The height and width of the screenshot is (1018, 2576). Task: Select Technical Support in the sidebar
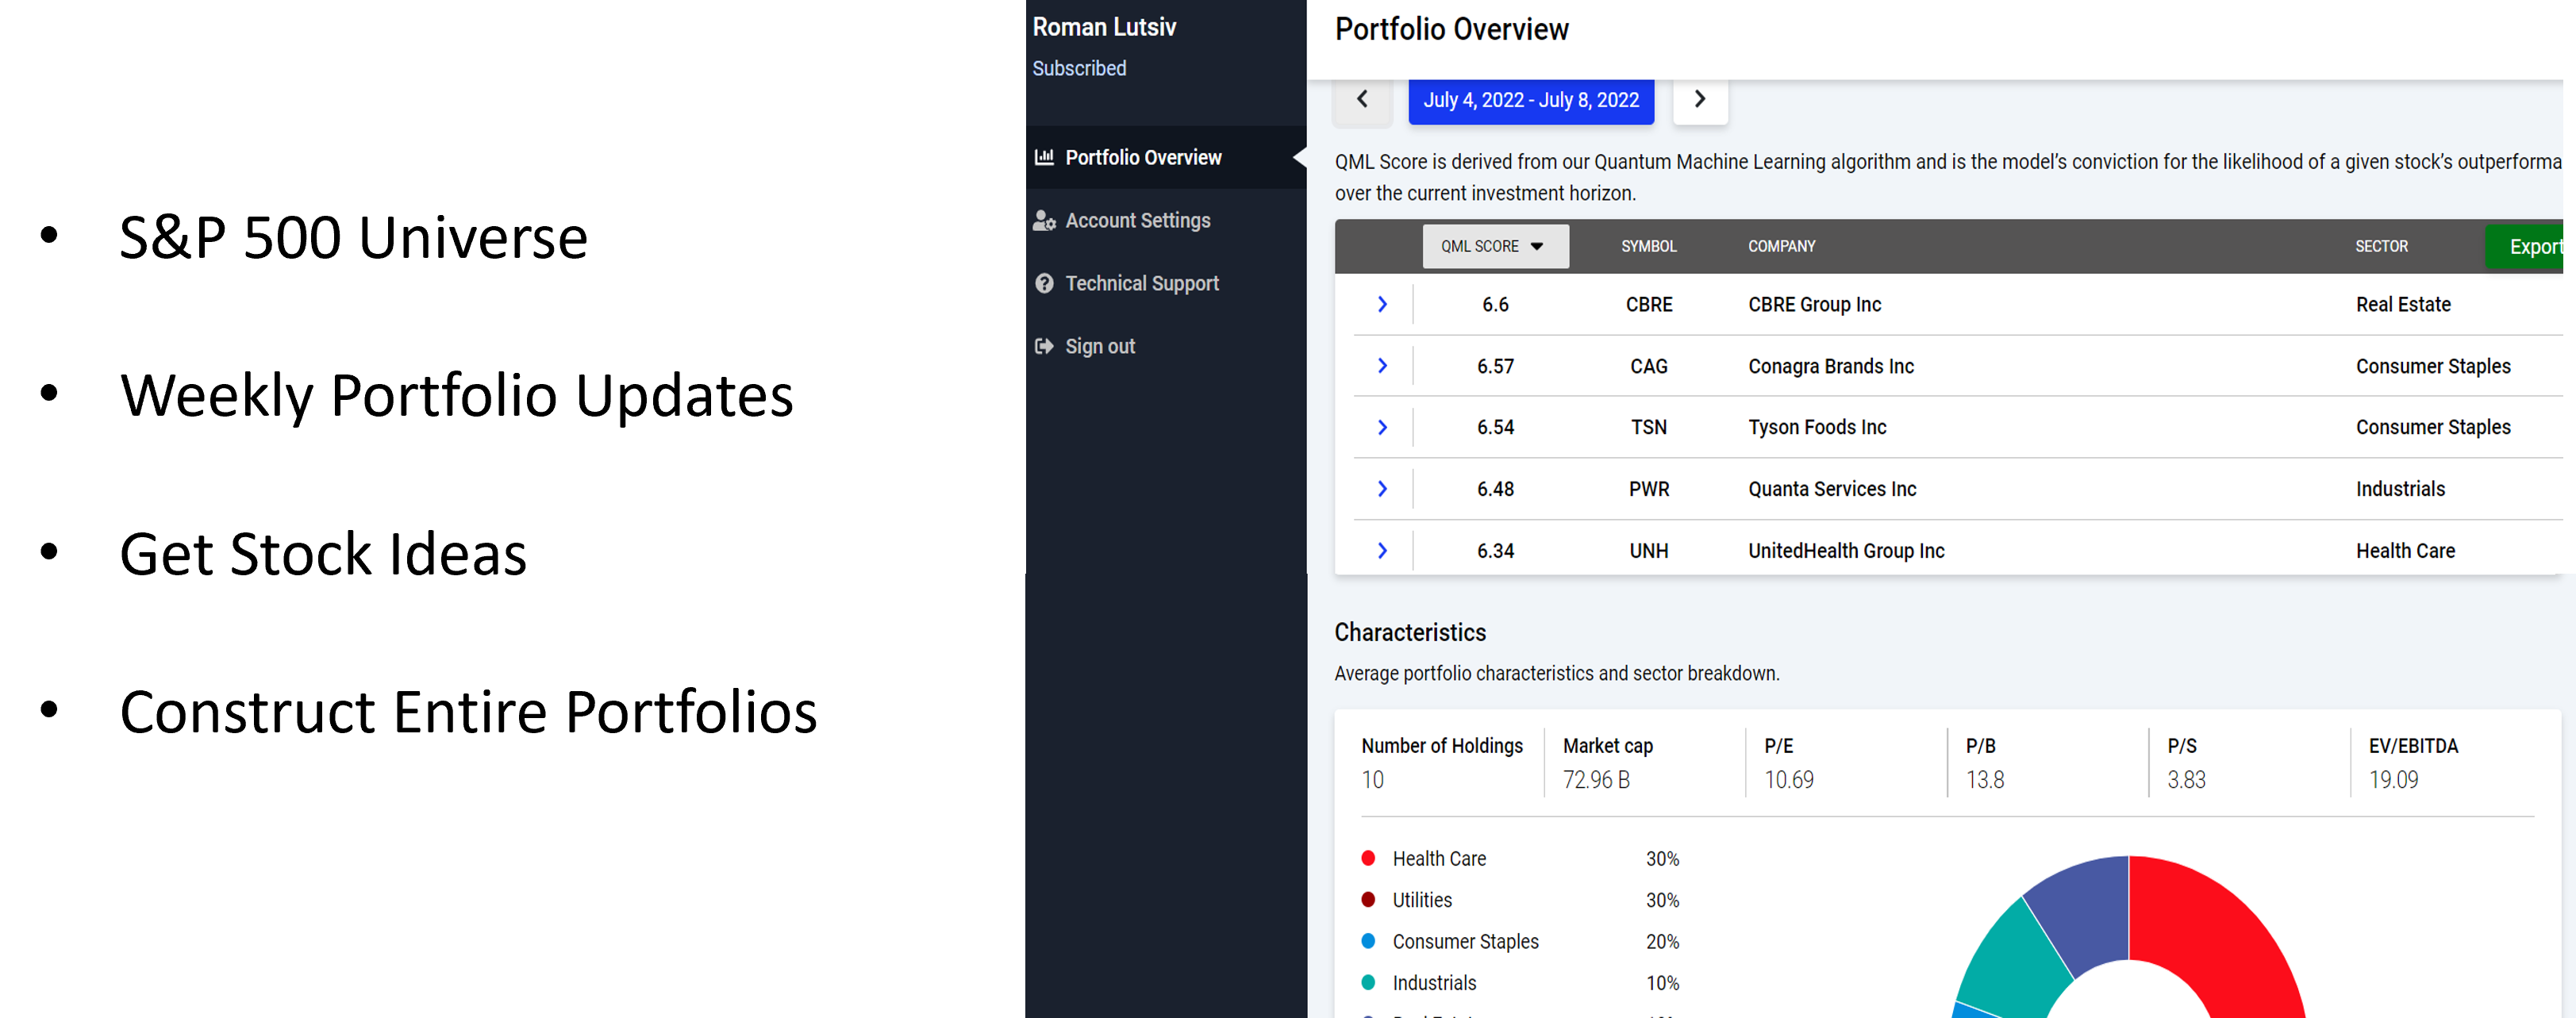click(1141, 284)
